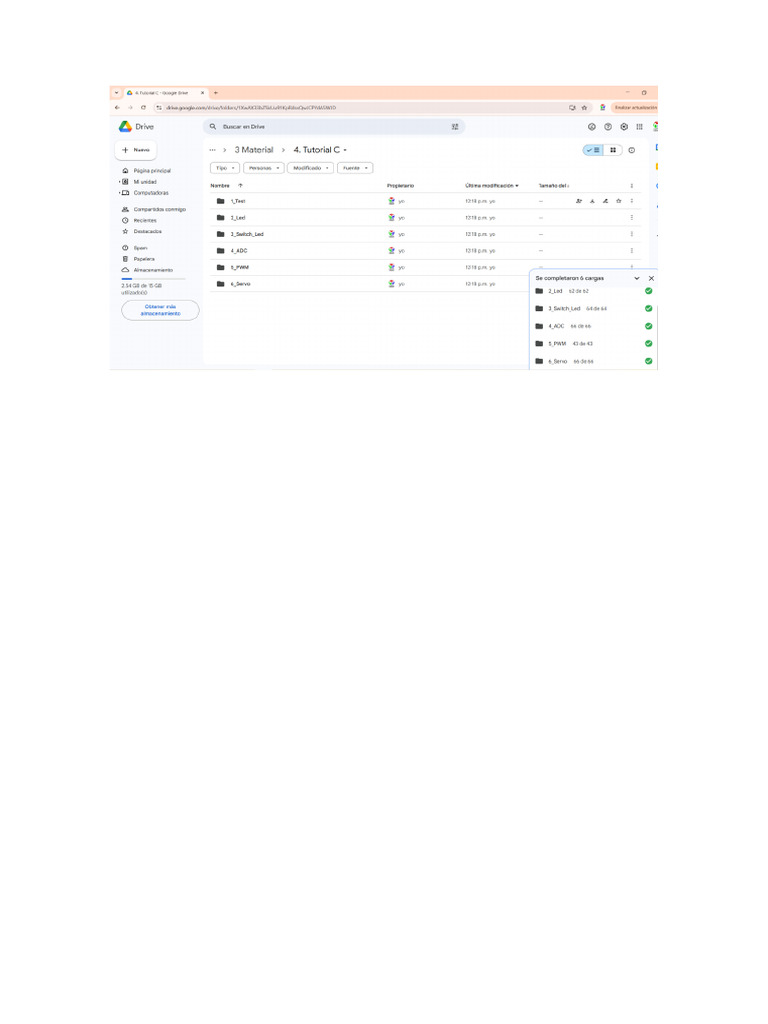Open the help question mark icon
This screenshot has height=1024, width=768.
click(x=608, y=127)
